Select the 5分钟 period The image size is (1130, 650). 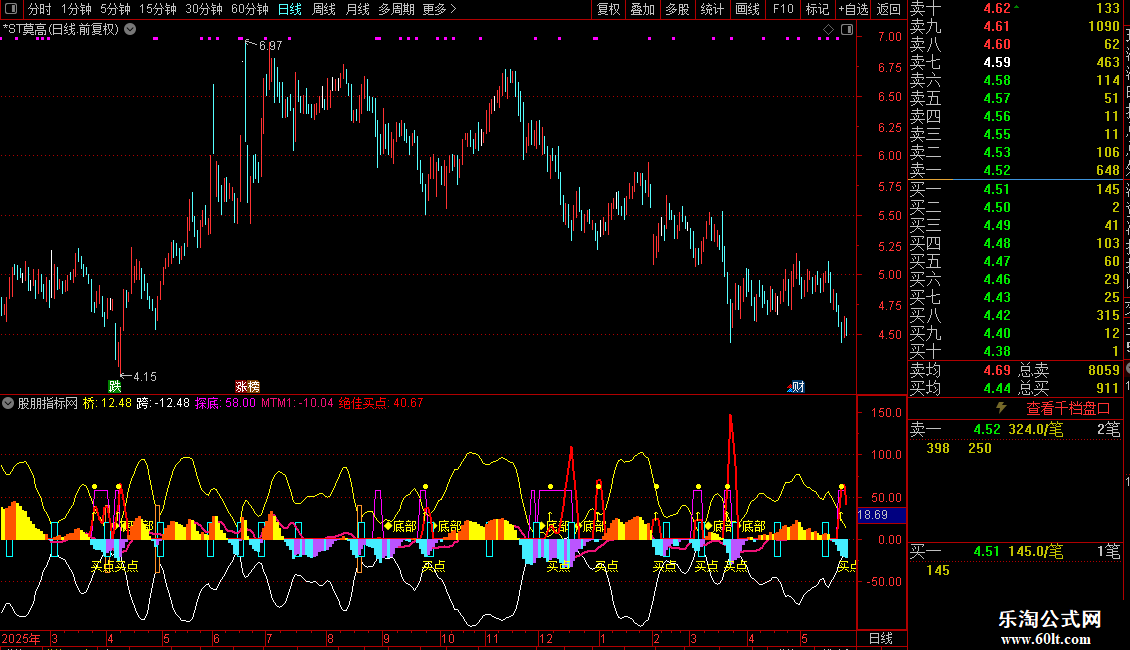[115, 9]
